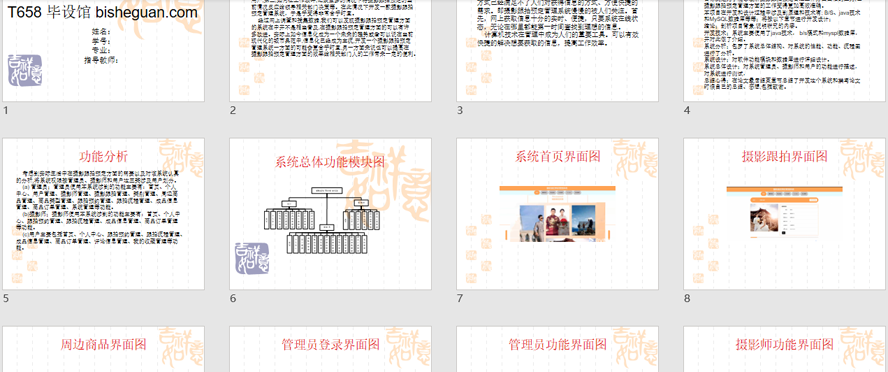The height and width of the screenshot is (372, 888).
Task: Click the slide number 7 label
Action: pyautogui.click(x=460, y=298)
